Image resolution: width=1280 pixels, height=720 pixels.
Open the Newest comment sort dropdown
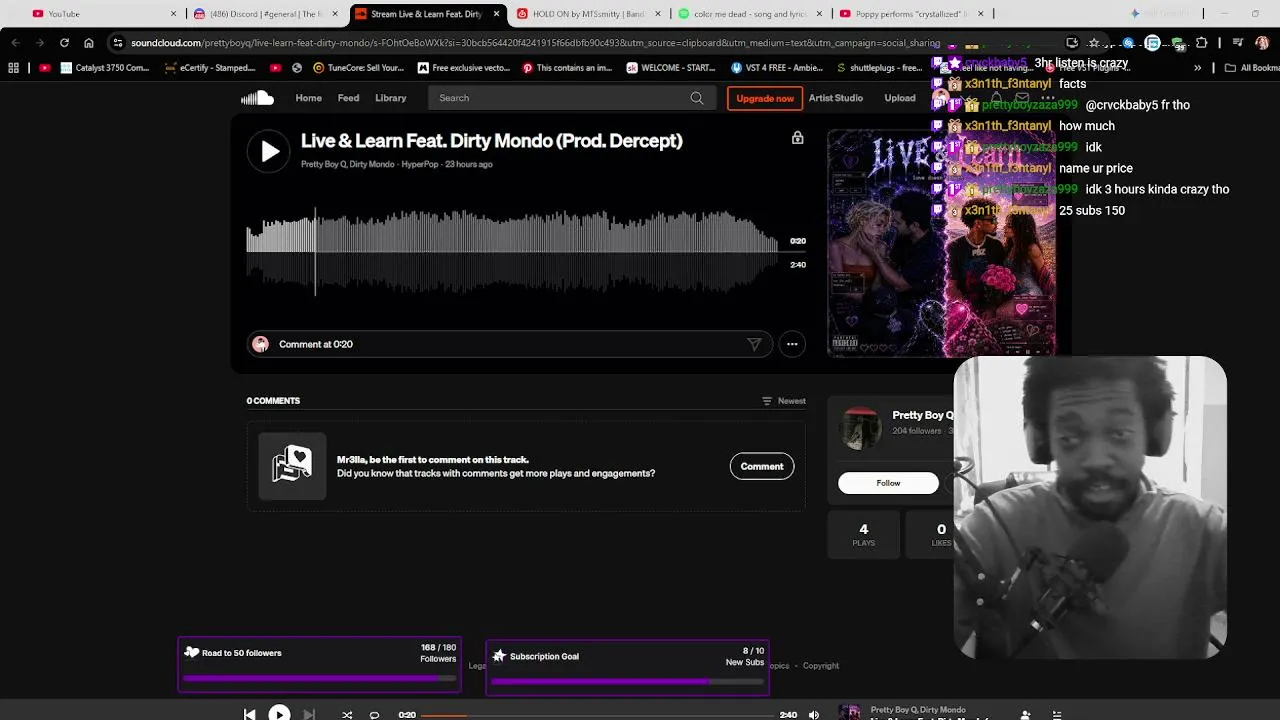pos(784,401)
